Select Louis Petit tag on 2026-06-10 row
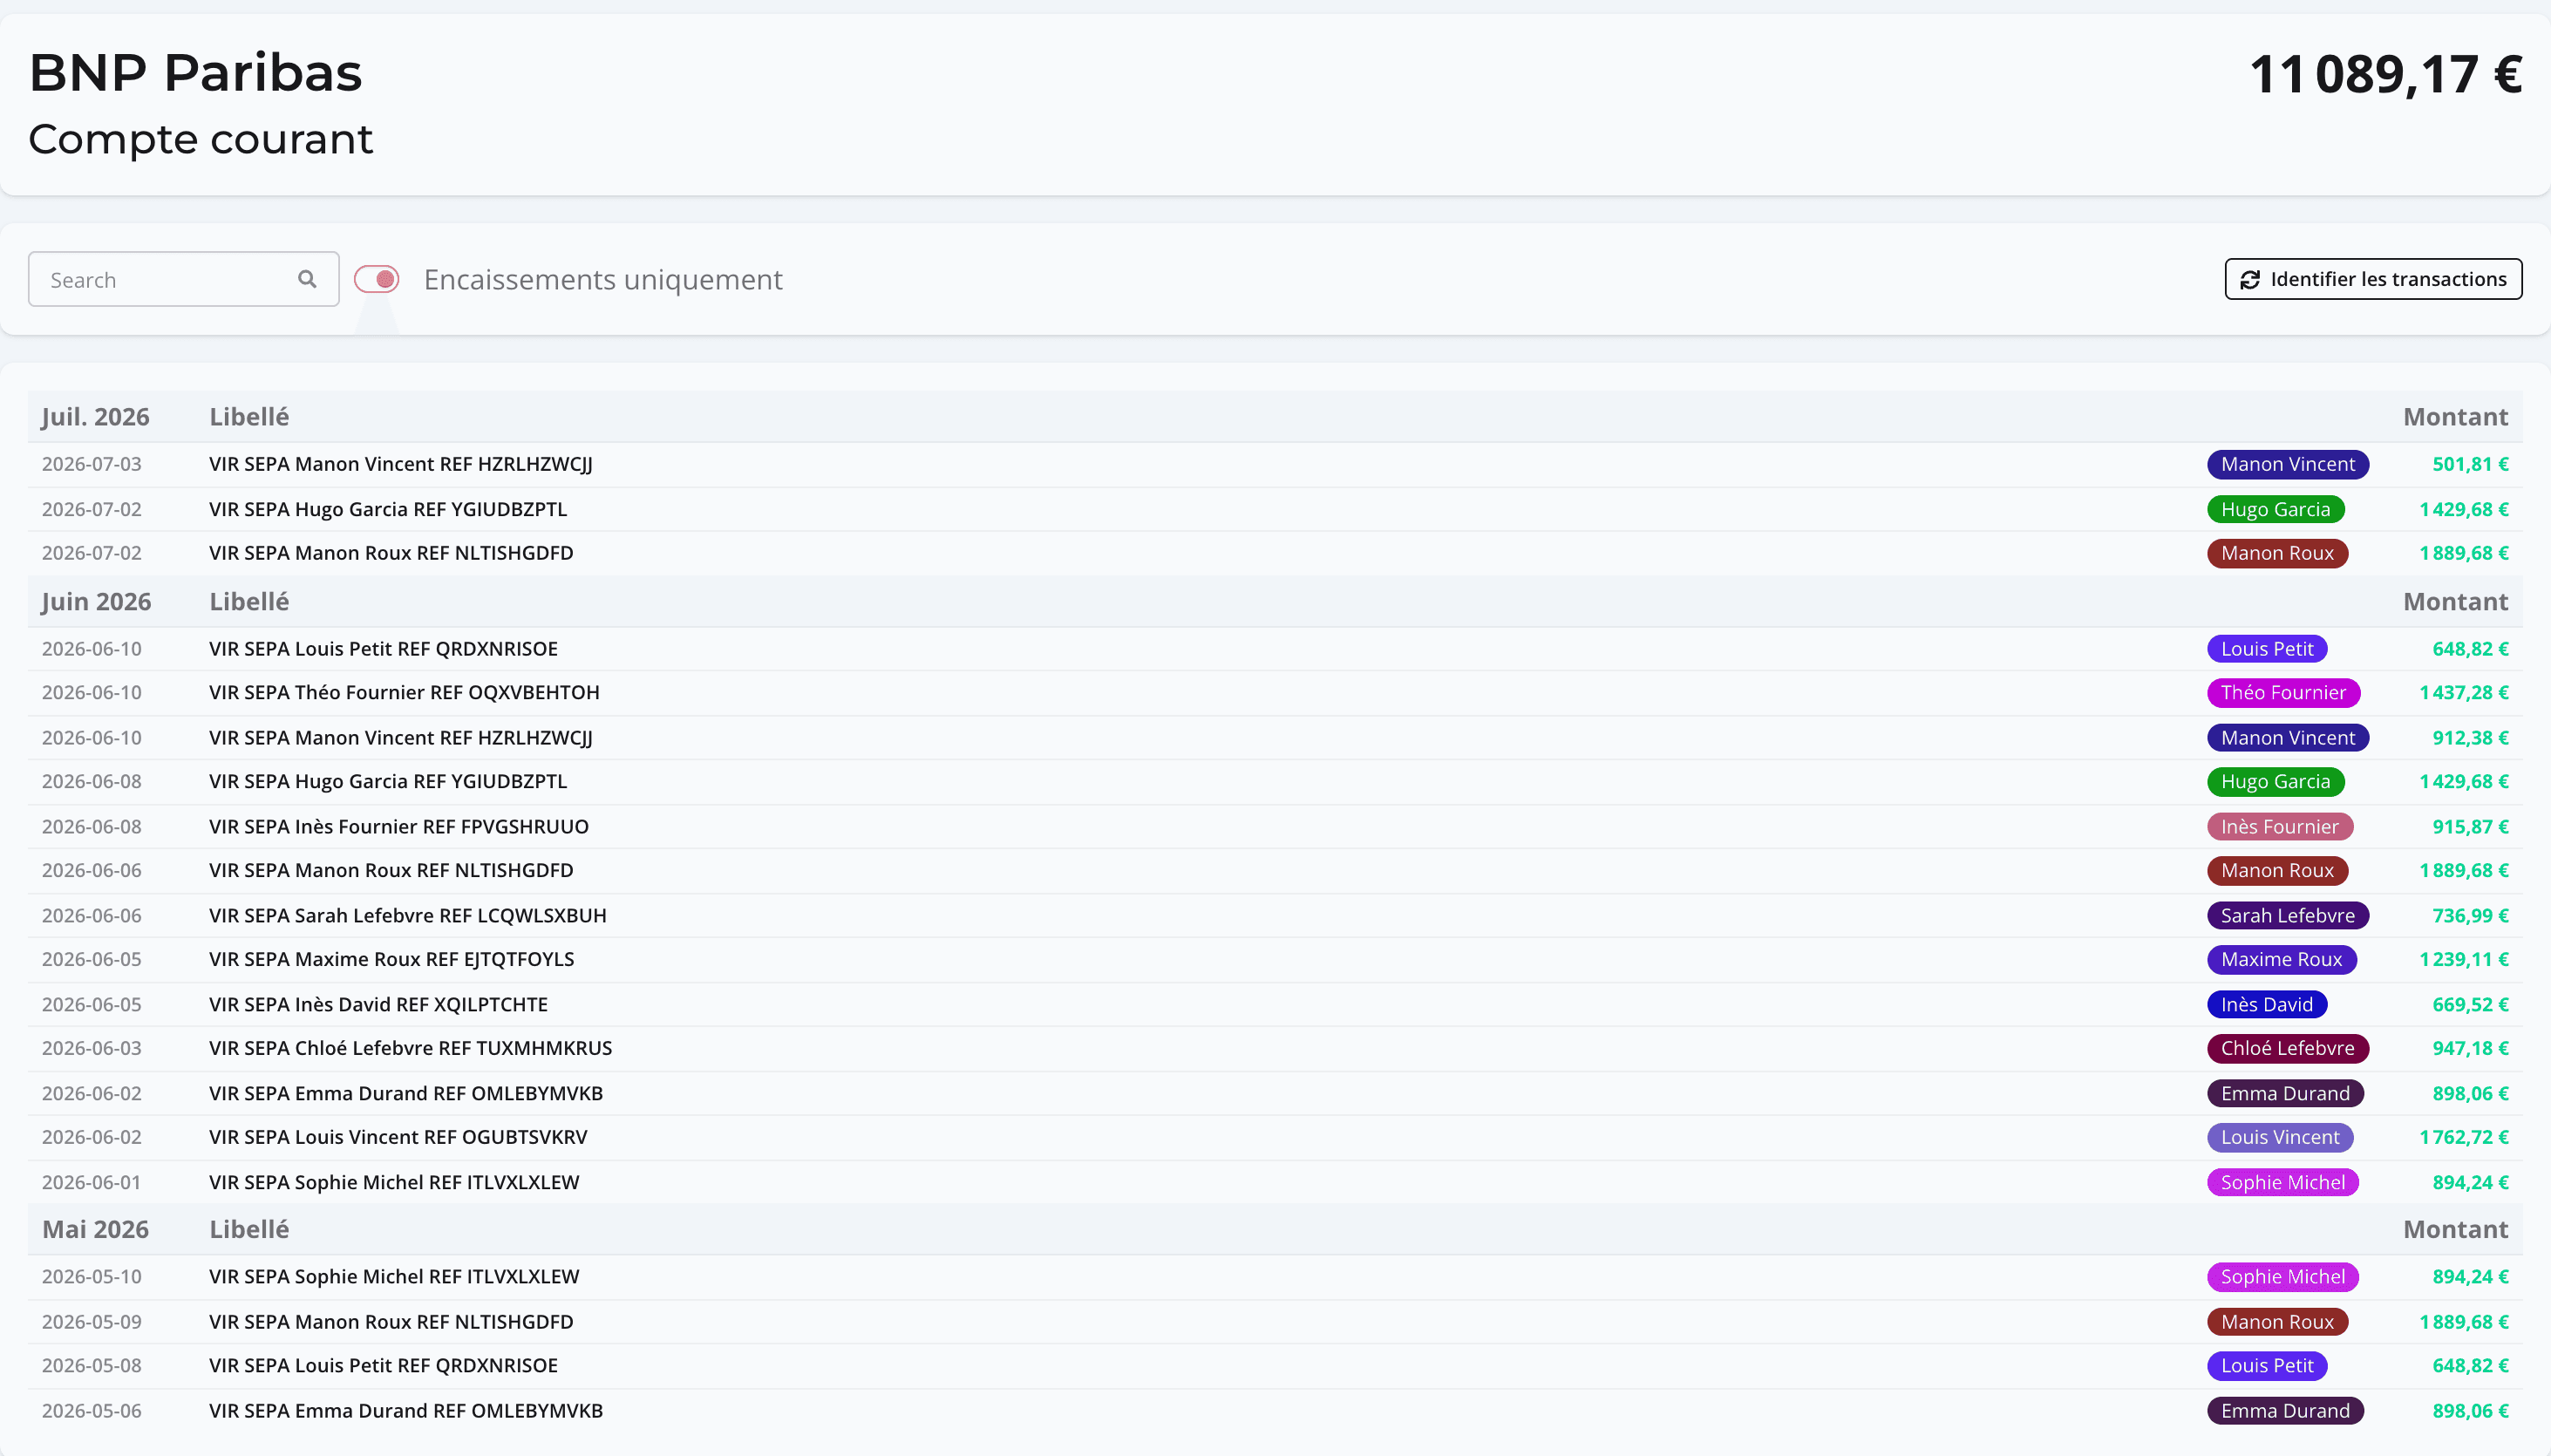This screenshot has height=1456, width=2551. click(2266, 649)
